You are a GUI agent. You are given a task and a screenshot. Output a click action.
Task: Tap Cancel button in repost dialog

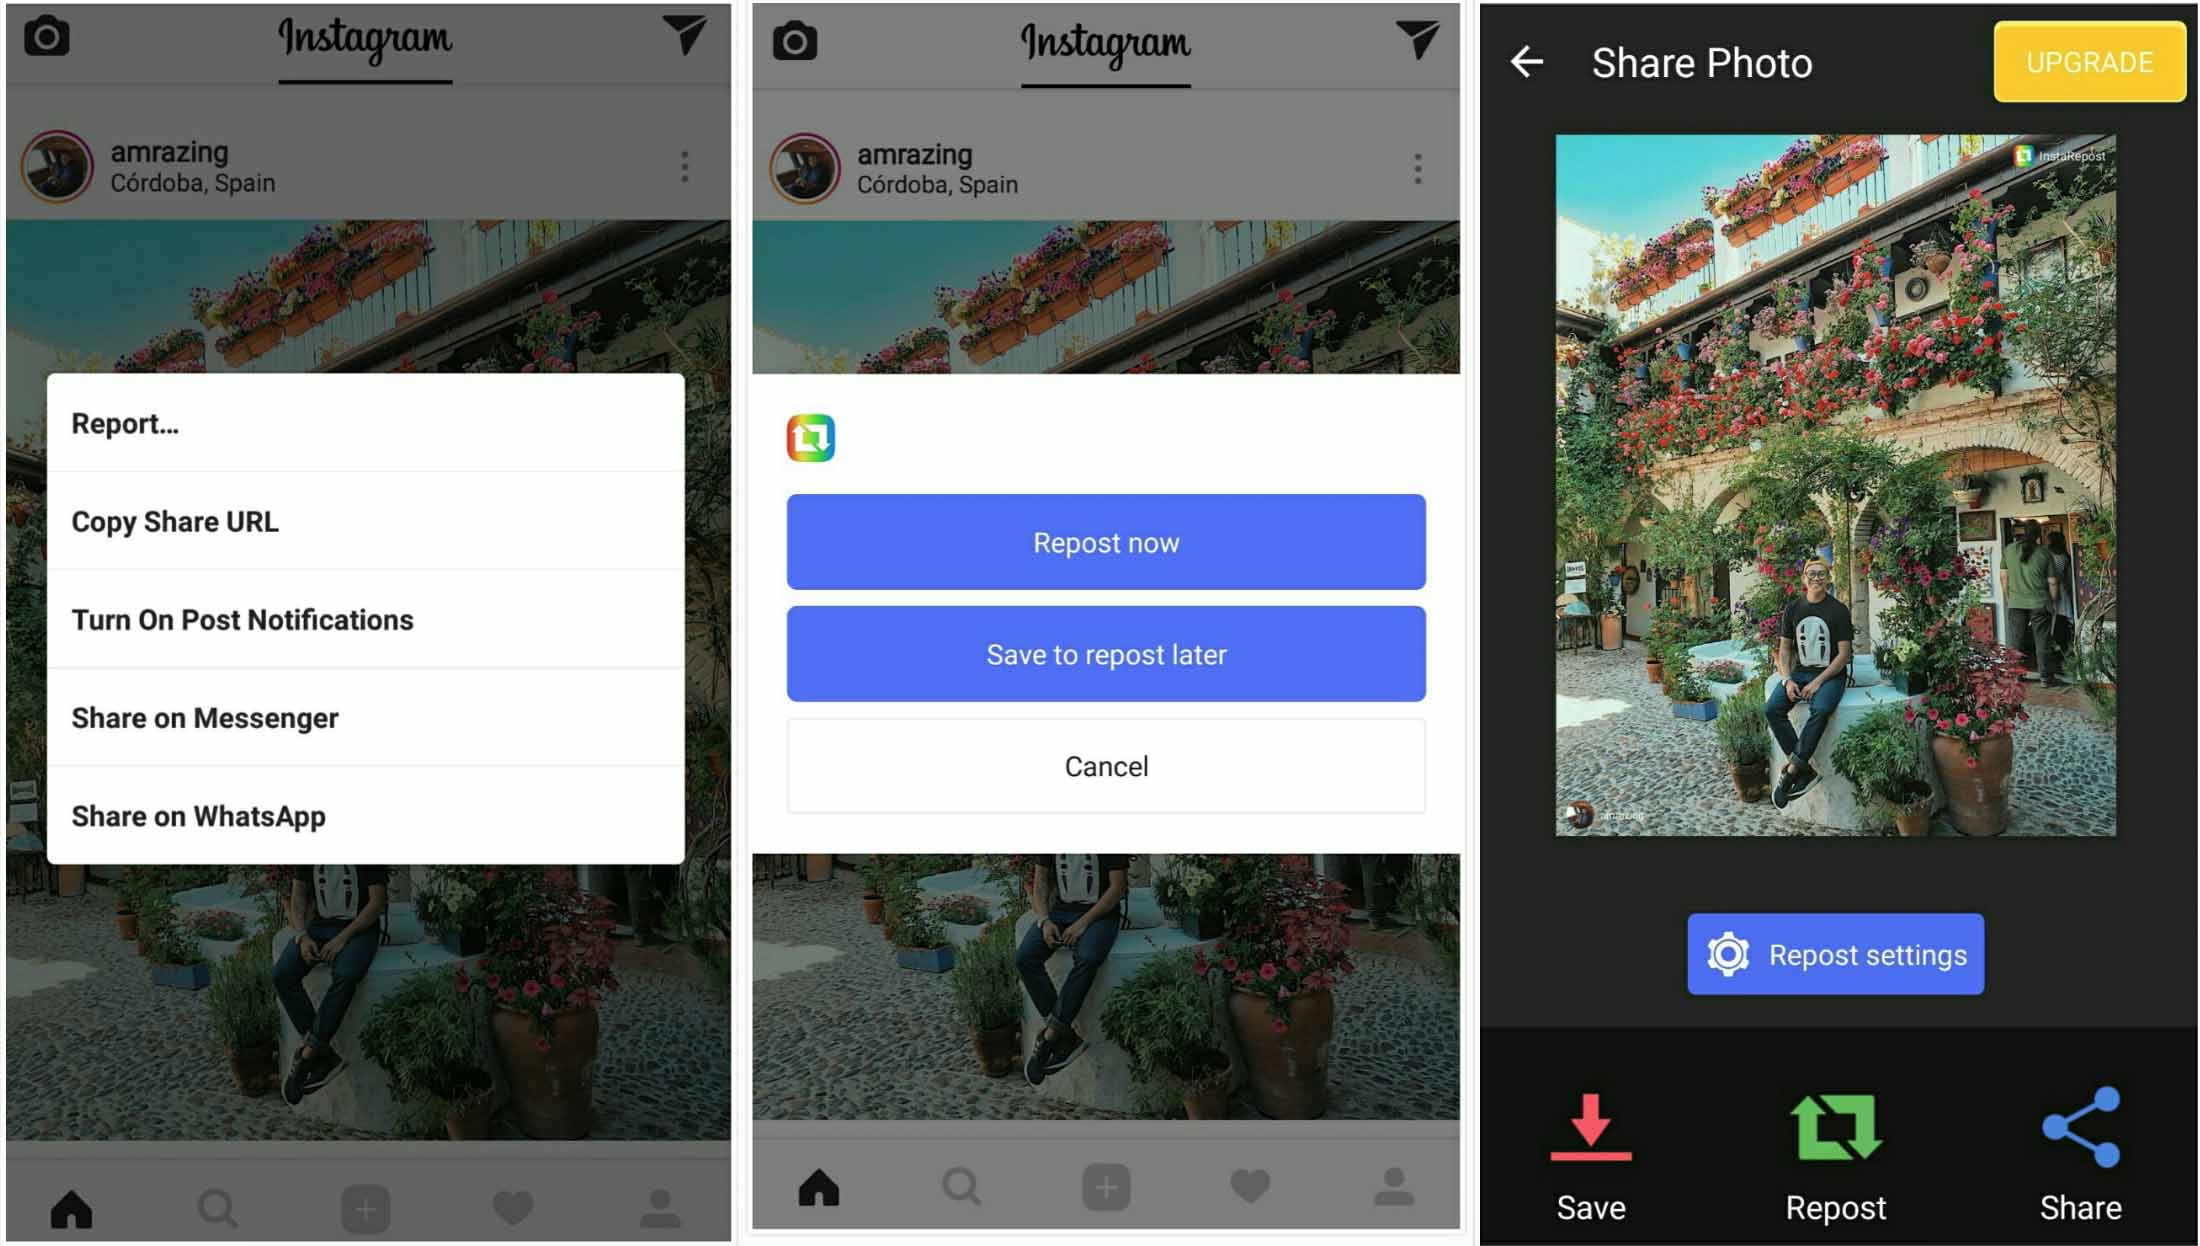[1102, 766]
